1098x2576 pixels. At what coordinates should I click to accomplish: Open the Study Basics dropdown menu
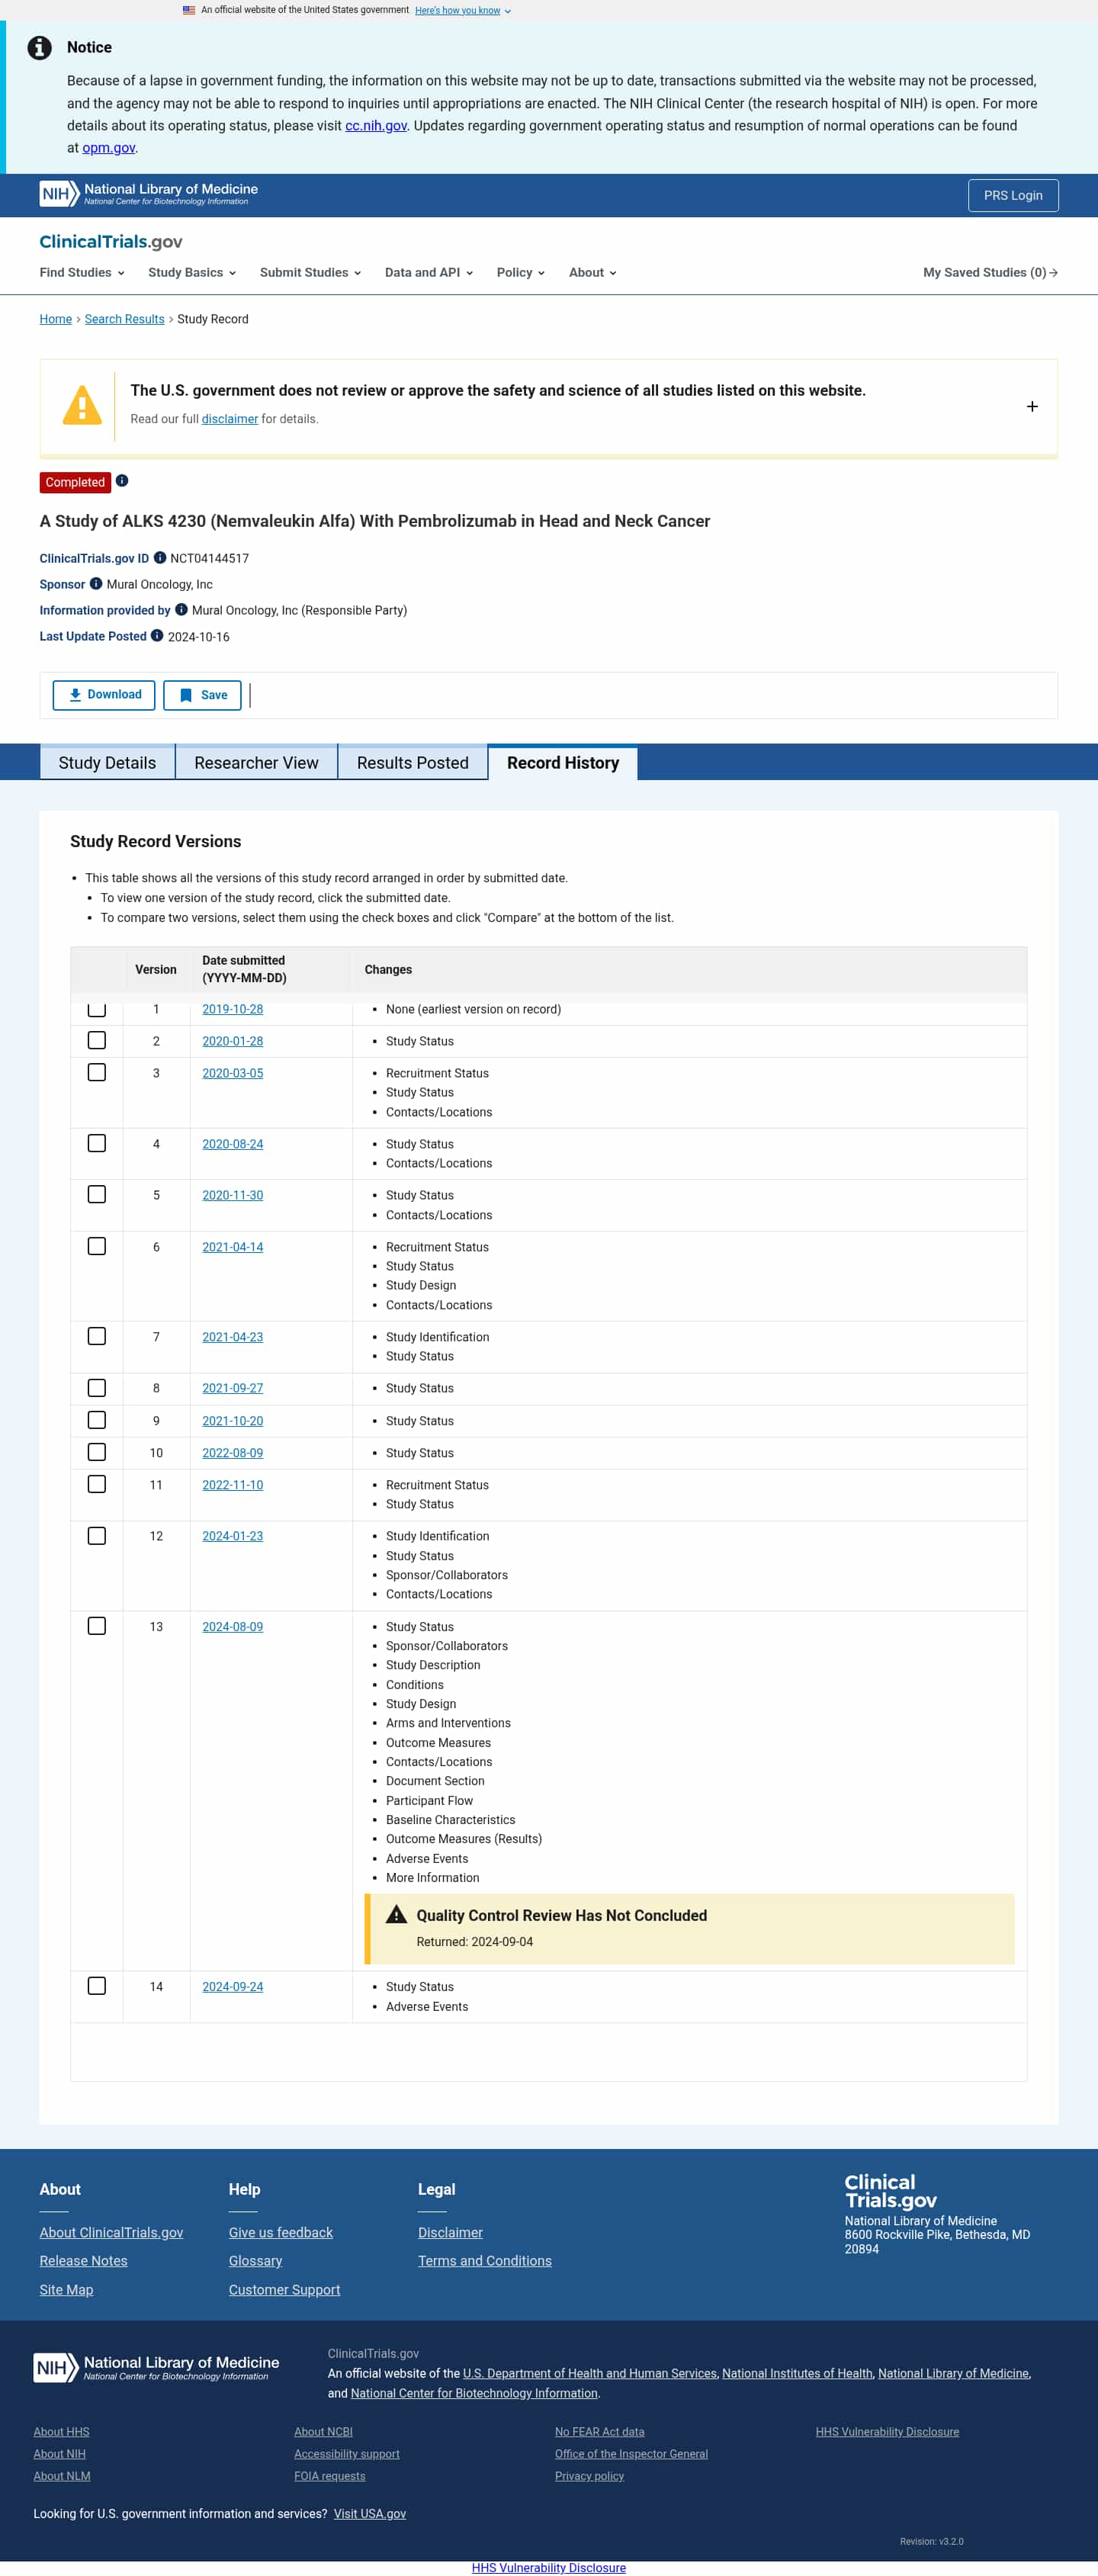pos(192,273)
